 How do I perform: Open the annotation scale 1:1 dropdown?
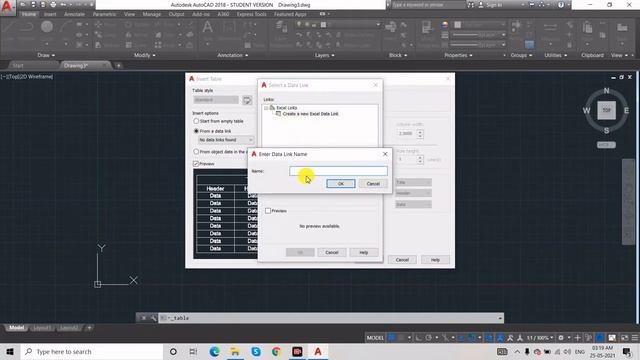pyautogui.click(x=540, y=338)
